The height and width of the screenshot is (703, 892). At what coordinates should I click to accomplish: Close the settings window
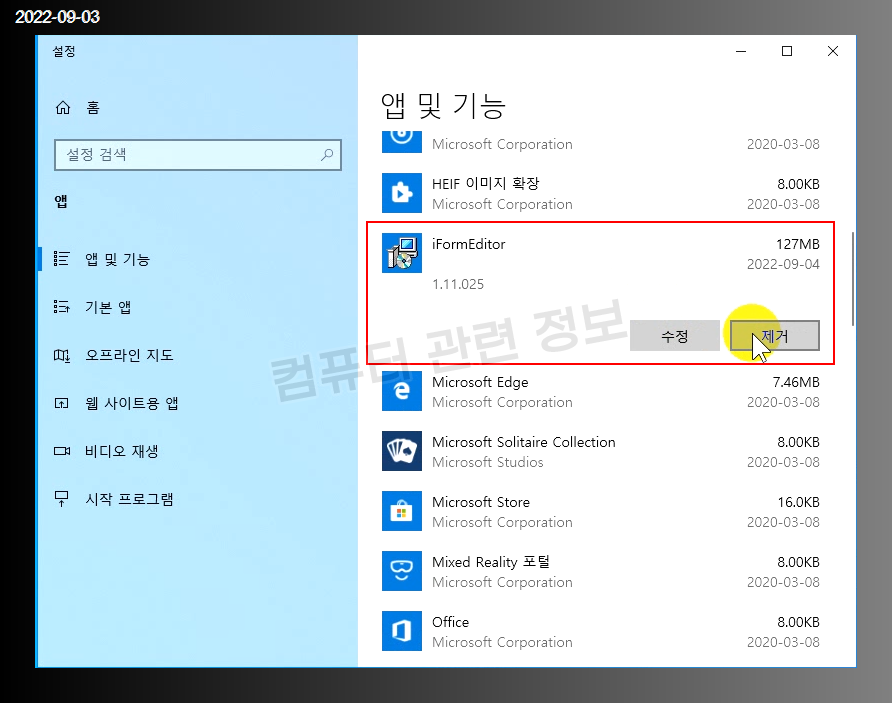(x=833, y=51)
